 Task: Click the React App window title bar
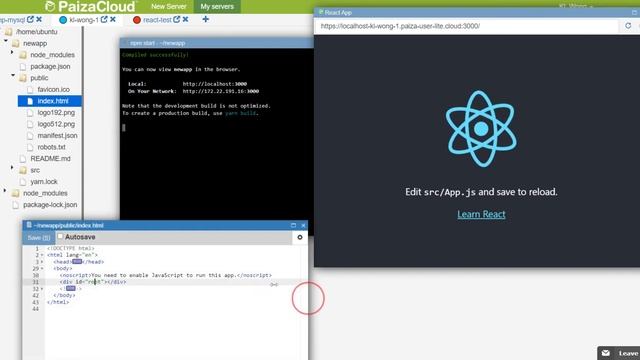pyautogui.click(x=477, y=13)
